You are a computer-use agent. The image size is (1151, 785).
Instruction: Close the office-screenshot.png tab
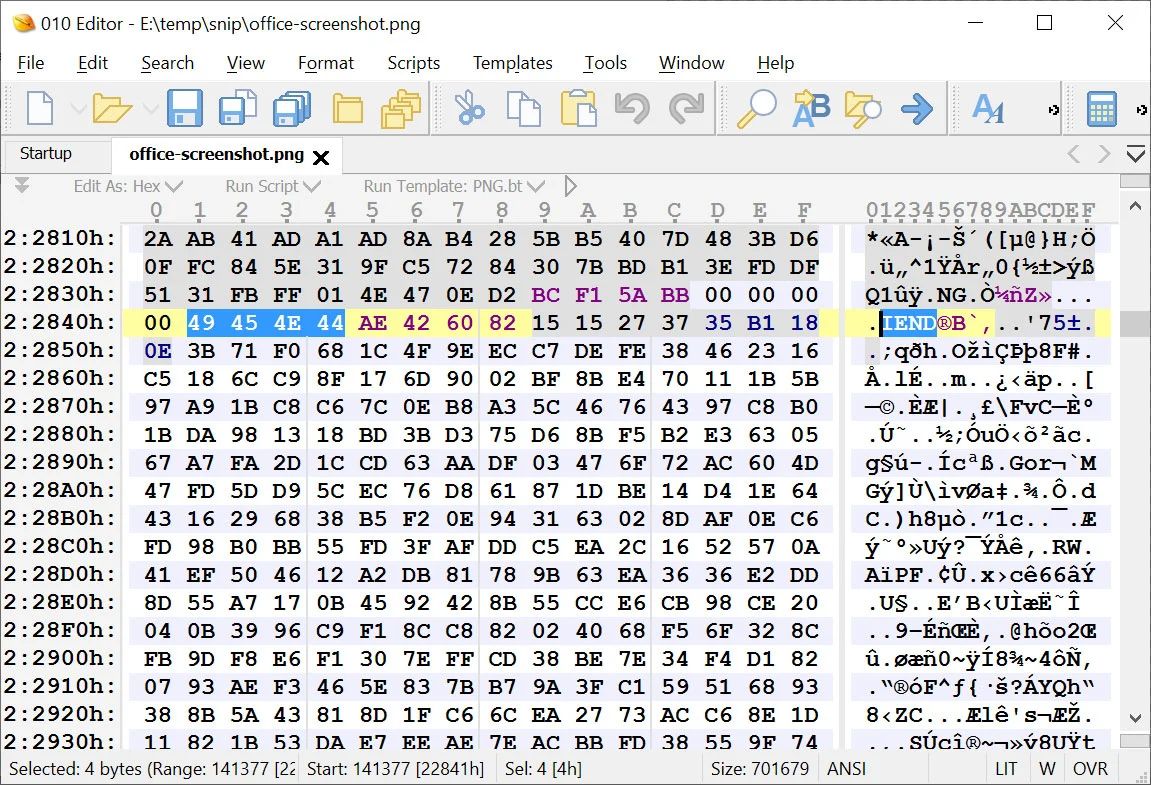point(321,157)
